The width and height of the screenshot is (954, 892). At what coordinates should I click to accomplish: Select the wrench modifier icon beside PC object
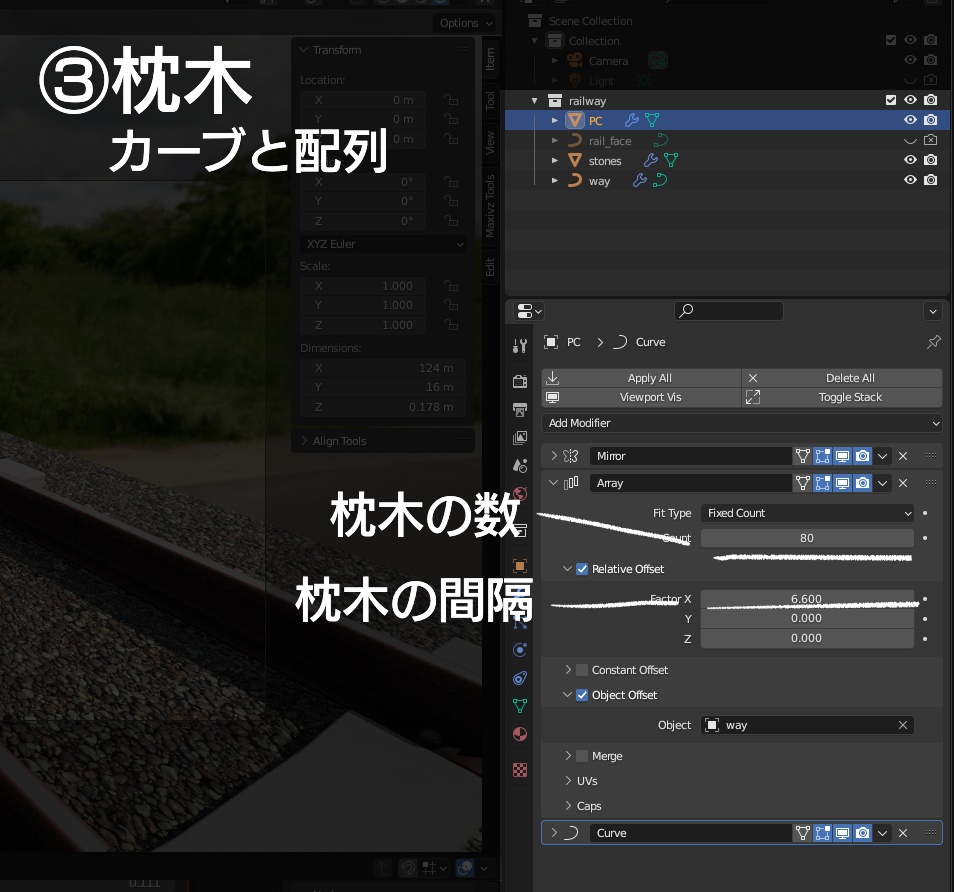633,120
